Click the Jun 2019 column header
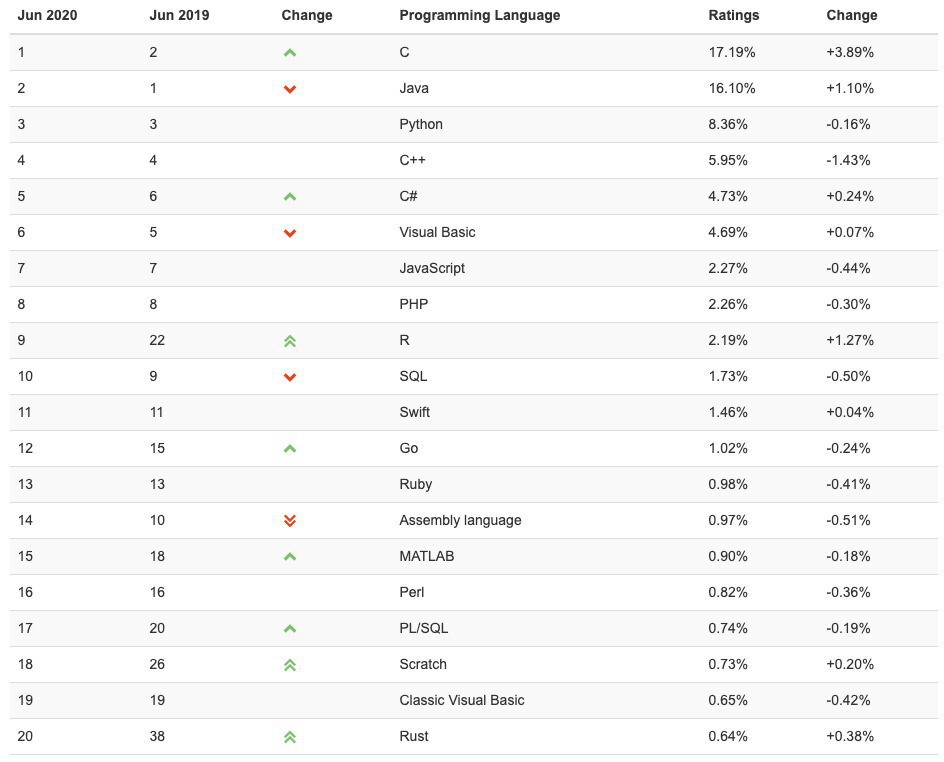The height and width of the screenshot is (762, 944). coord(179,16)
